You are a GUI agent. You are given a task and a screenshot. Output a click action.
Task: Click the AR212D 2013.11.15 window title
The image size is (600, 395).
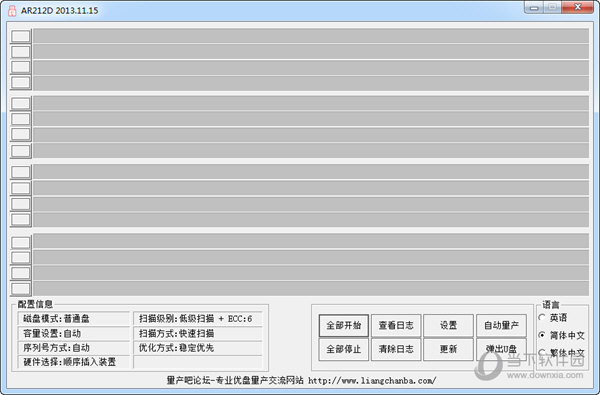pyautogui.click(x=59, y=10)
